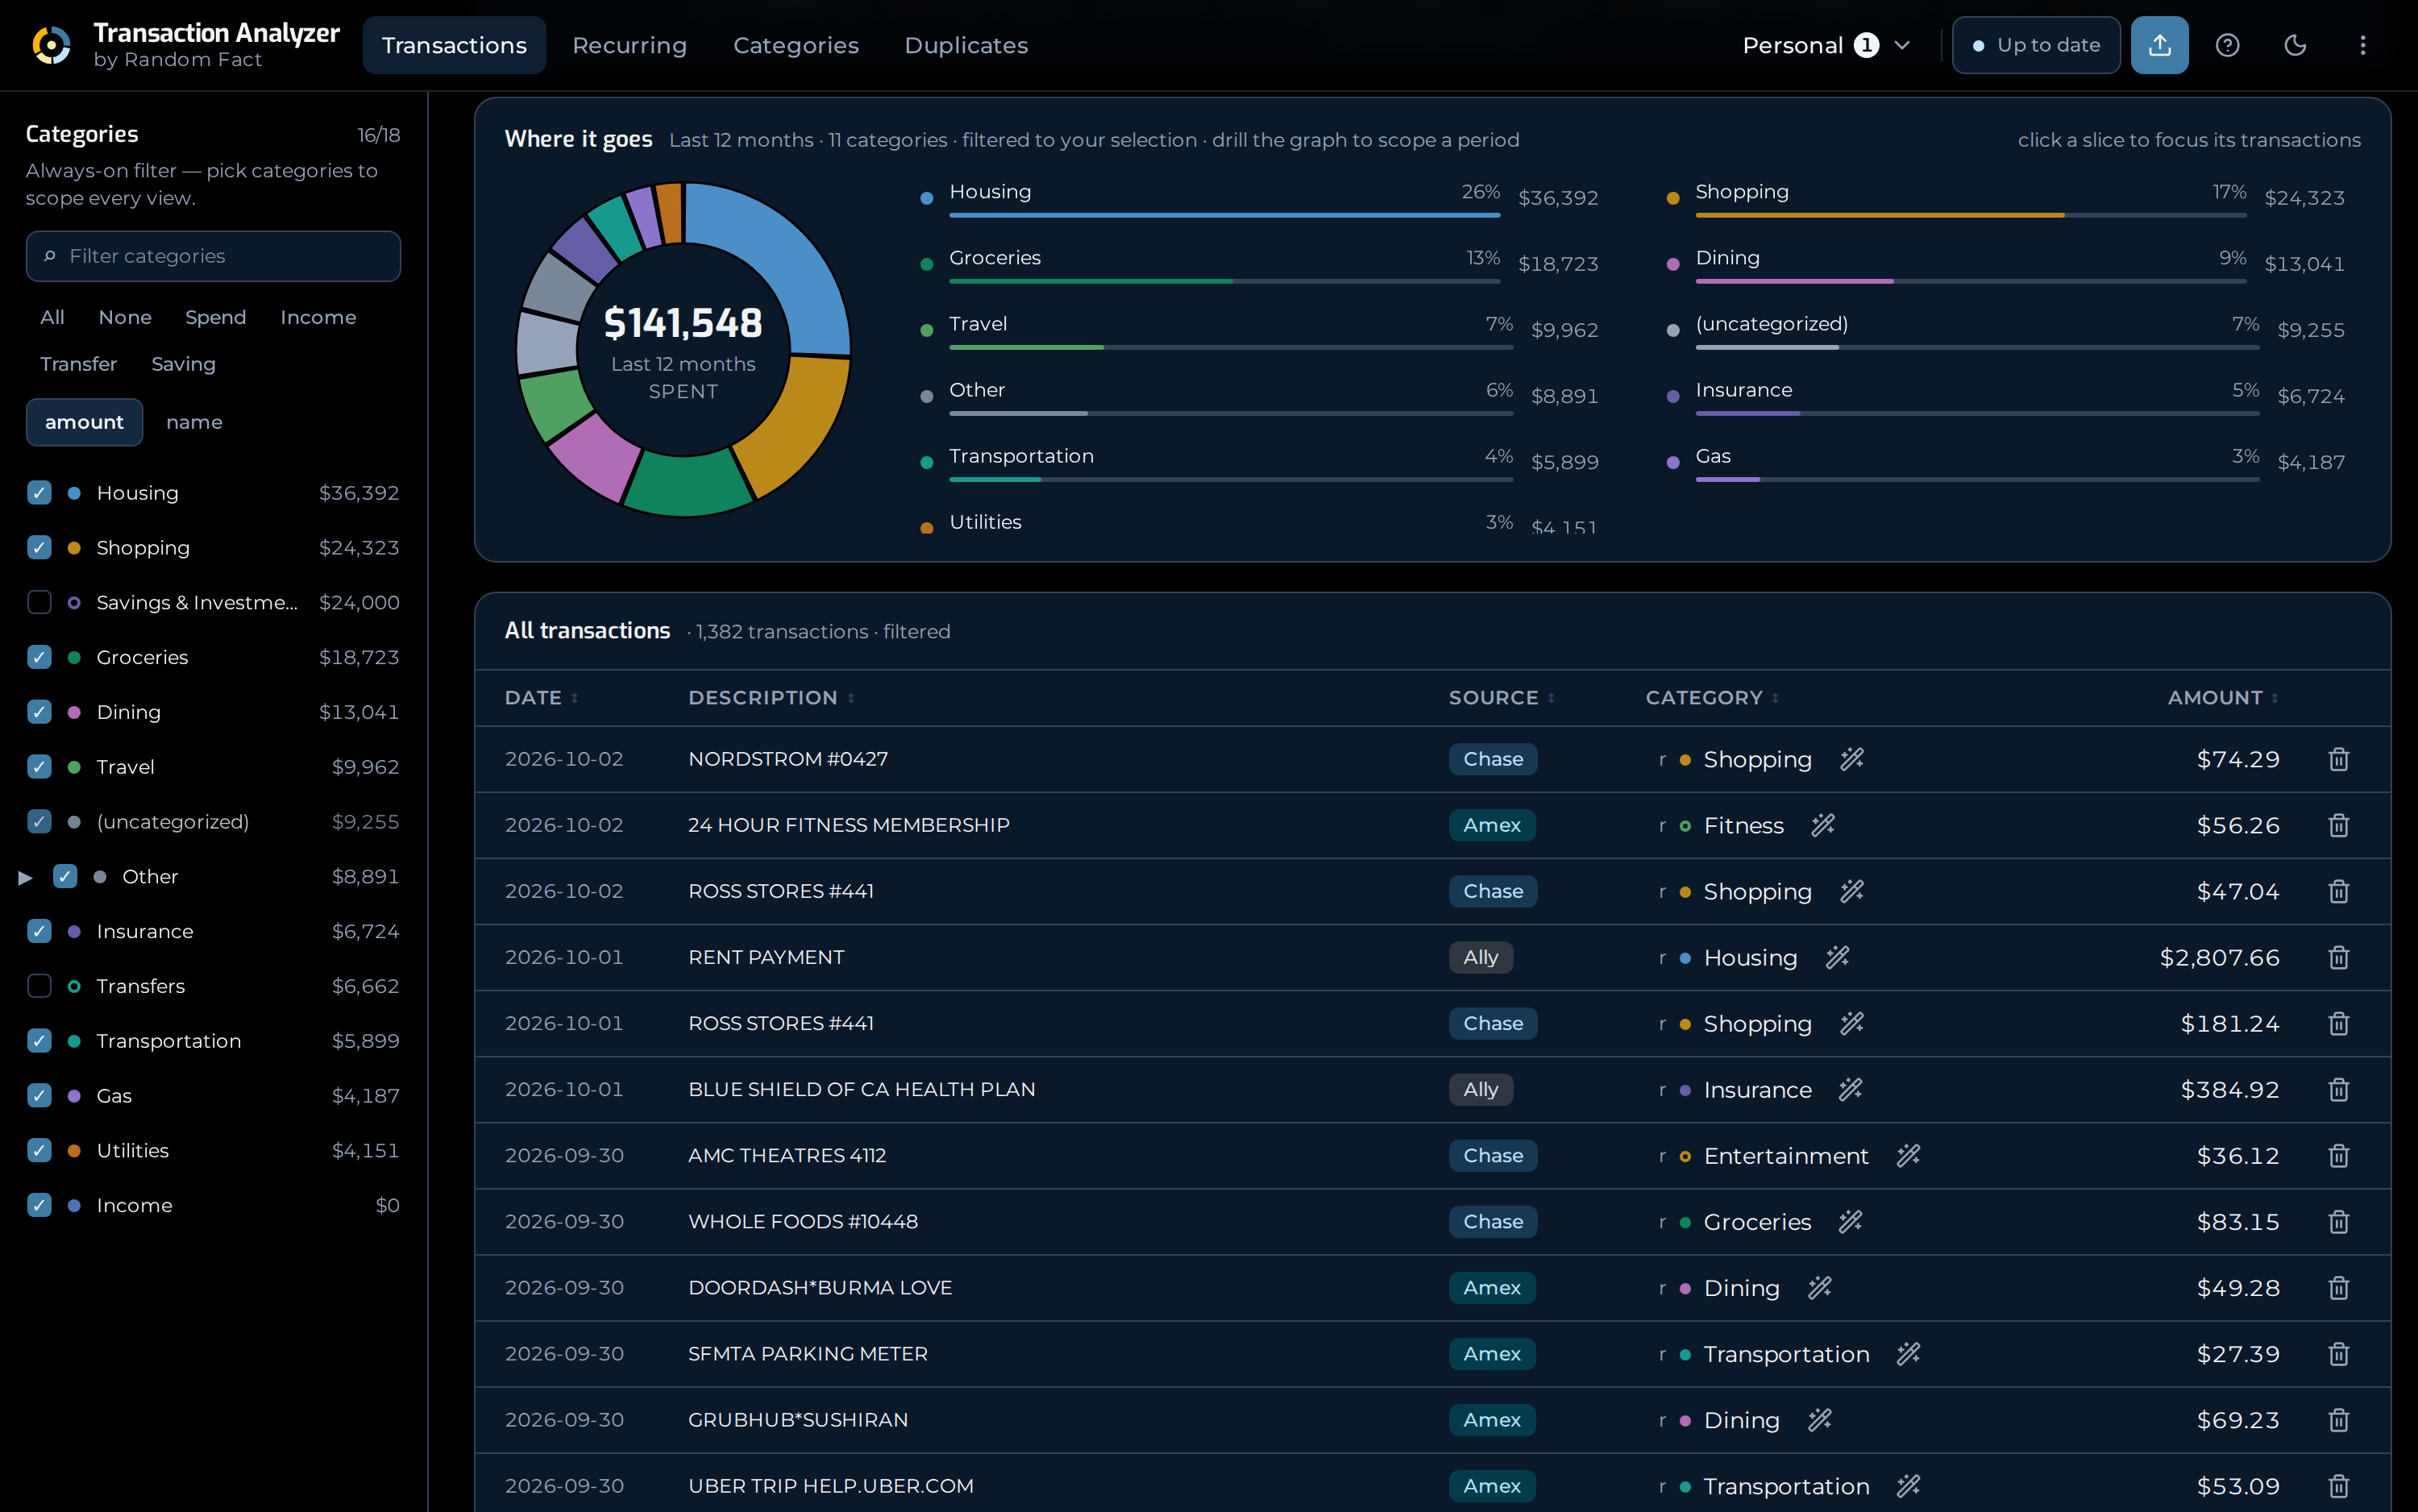Viewport: 2418px width, 1512px height.
Task: Focus the Filter categories search field
Action: point(213,256)
